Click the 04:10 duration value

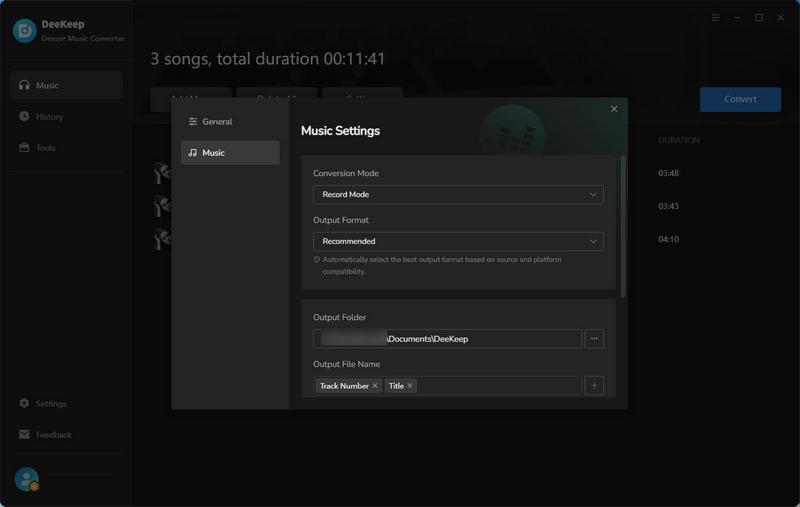point(668,239)
